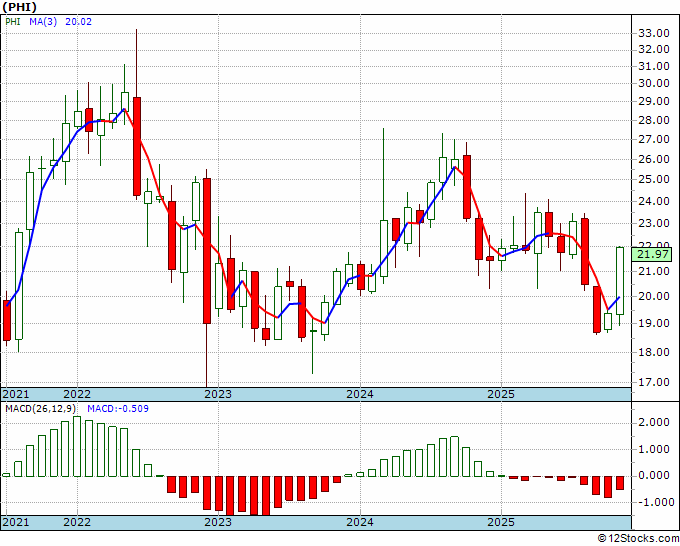
Task: Click the MACD:-0.509 value readout
Action: click(x=118, y=409)
